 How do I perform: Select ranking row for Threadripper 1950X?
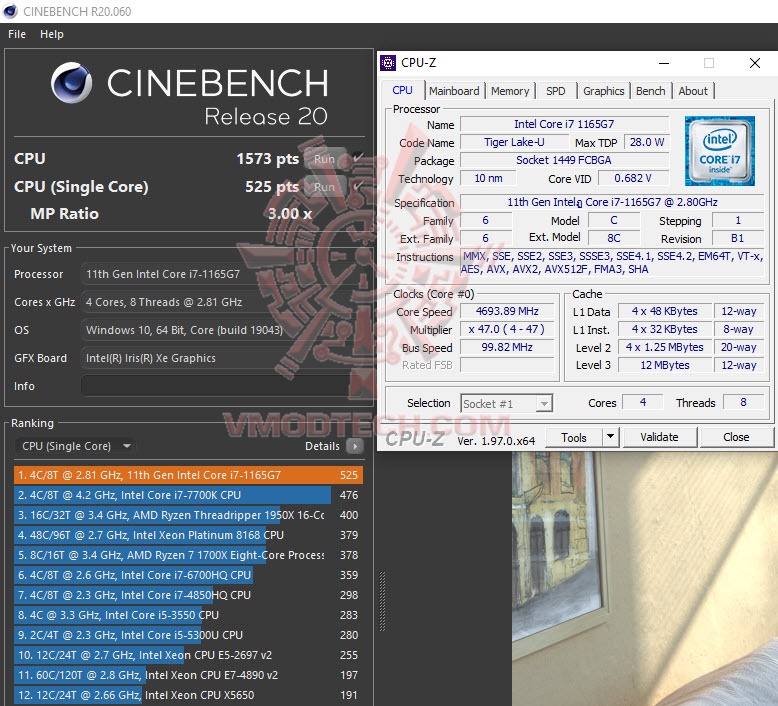[189, 515]
